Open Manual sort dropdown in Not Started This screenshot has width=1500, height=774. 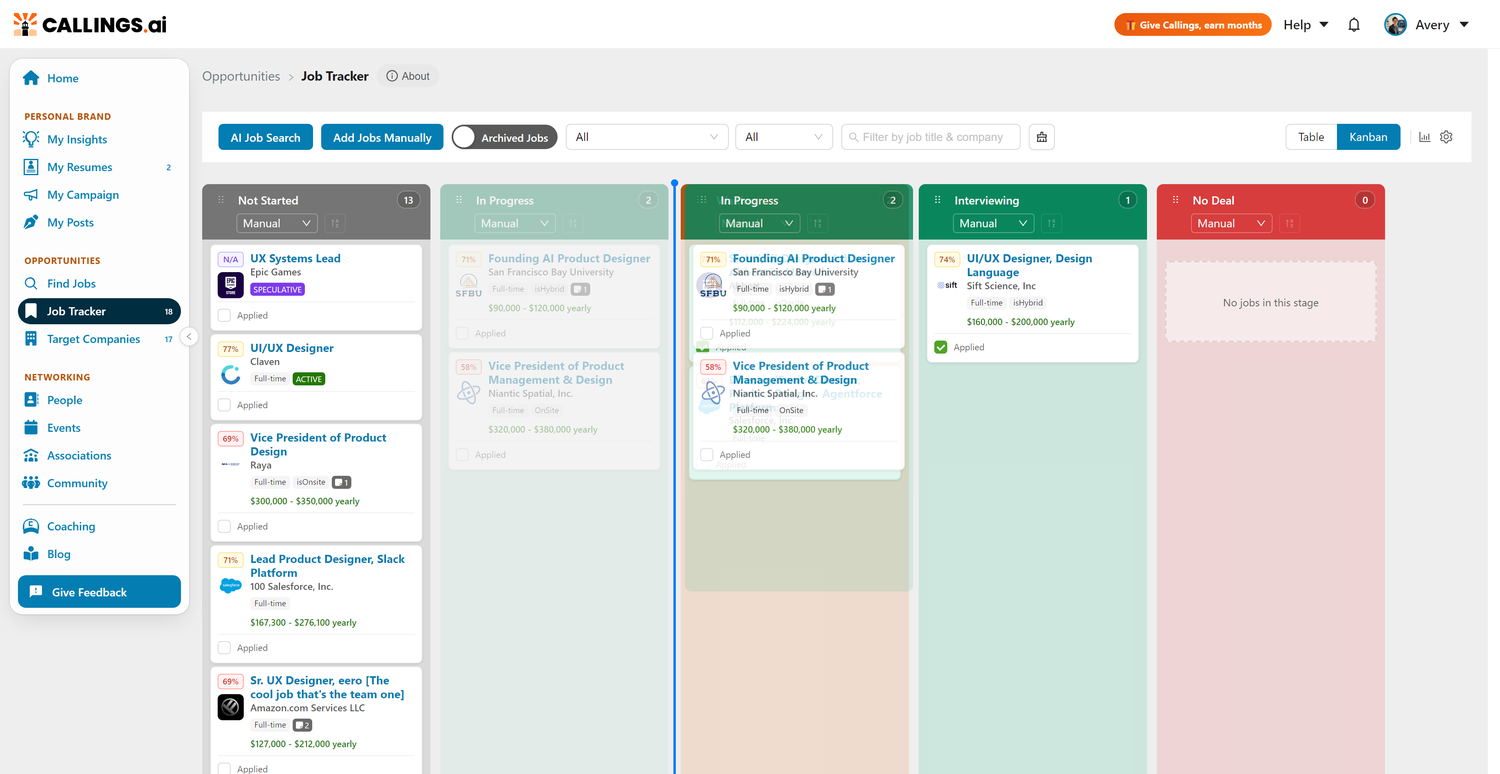277,223
